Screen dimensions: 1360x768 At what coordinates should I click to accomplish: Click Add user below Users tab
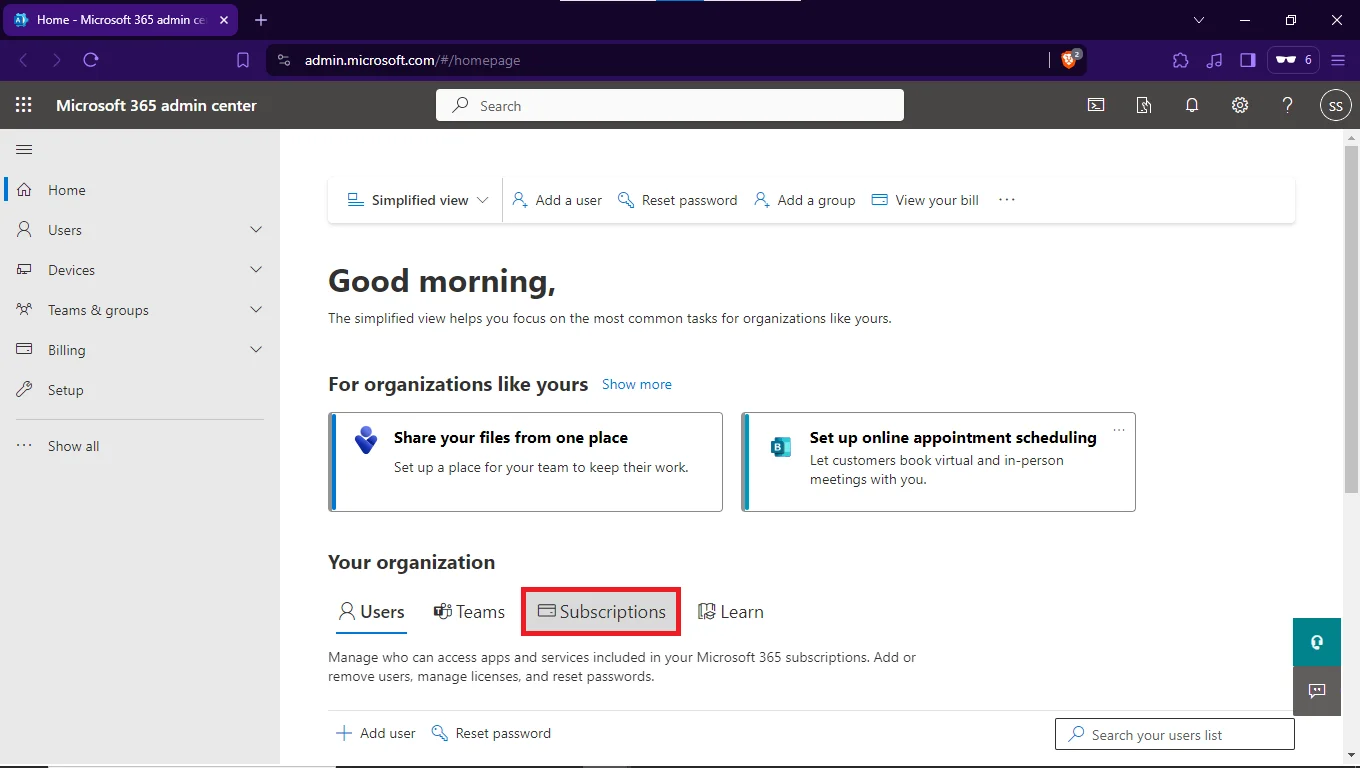tap(375, 733)
